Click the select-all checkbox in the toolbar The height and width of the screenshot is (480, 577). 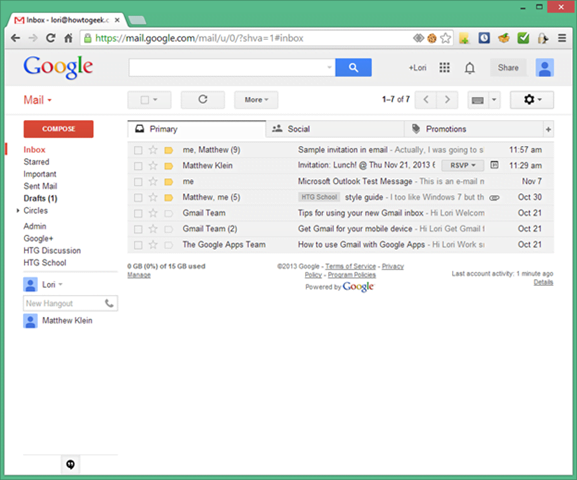pyautogui.click(x=145, y=100)
